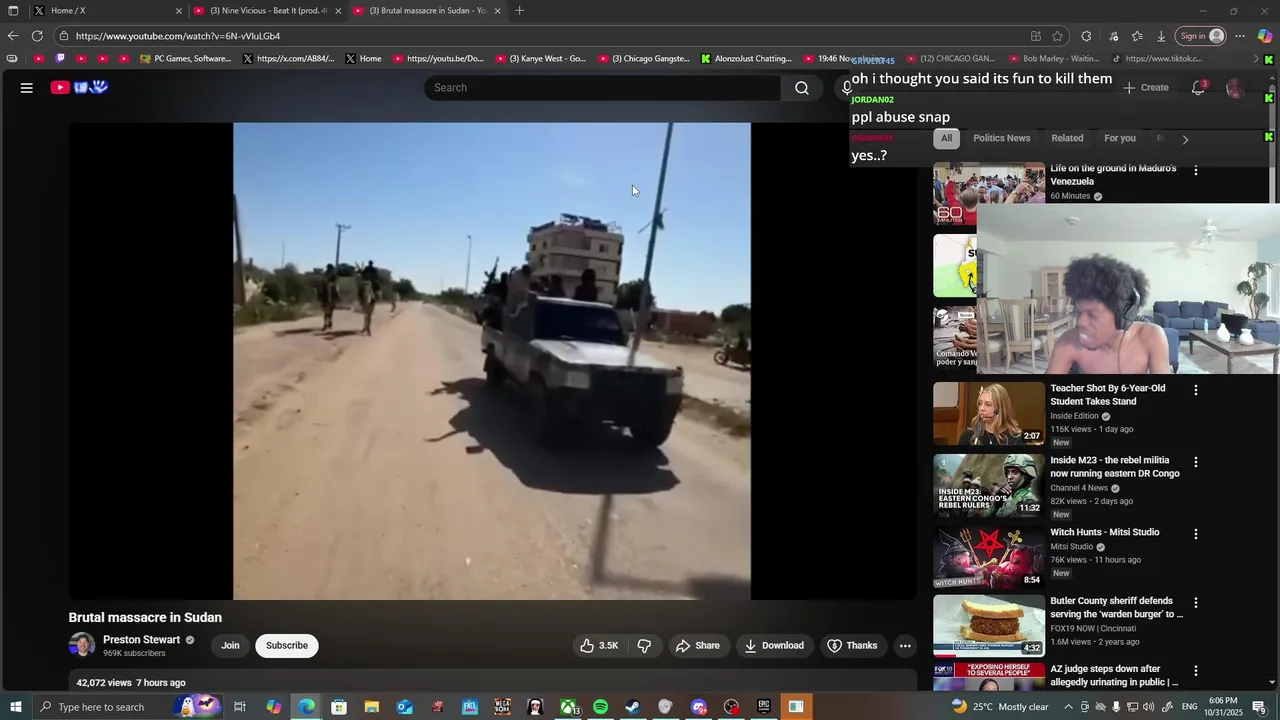
Task: Open menu for AZ judge video
Action: tap(1195, 671)
